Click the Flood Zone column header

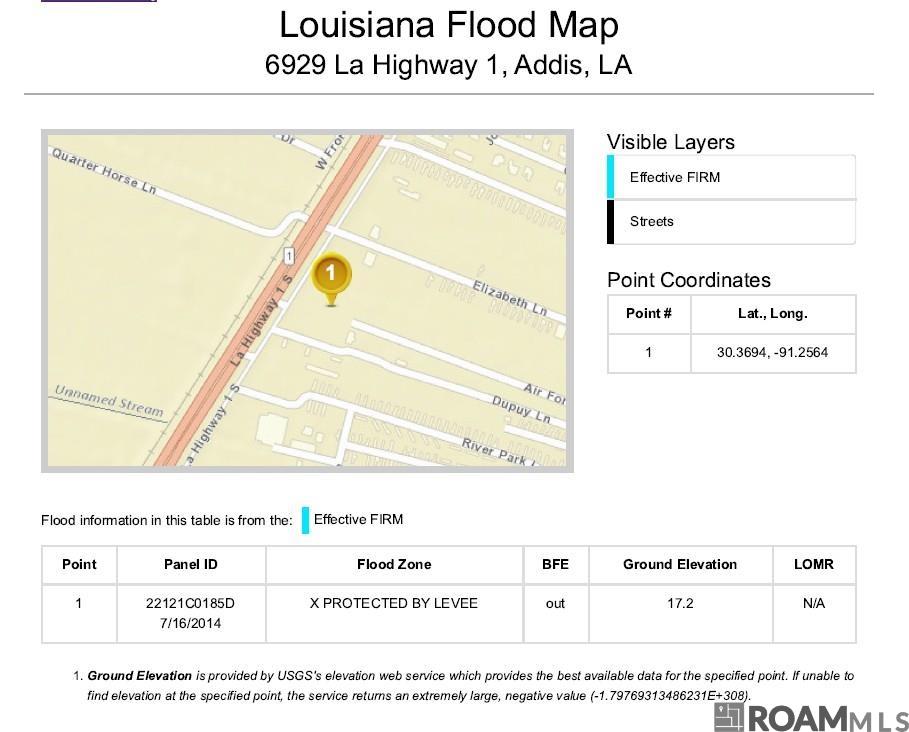pos(394,565)
